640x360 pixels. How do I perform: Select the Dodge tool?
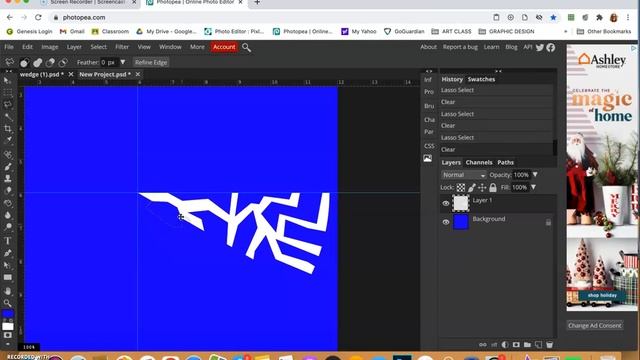click(7, 227)
